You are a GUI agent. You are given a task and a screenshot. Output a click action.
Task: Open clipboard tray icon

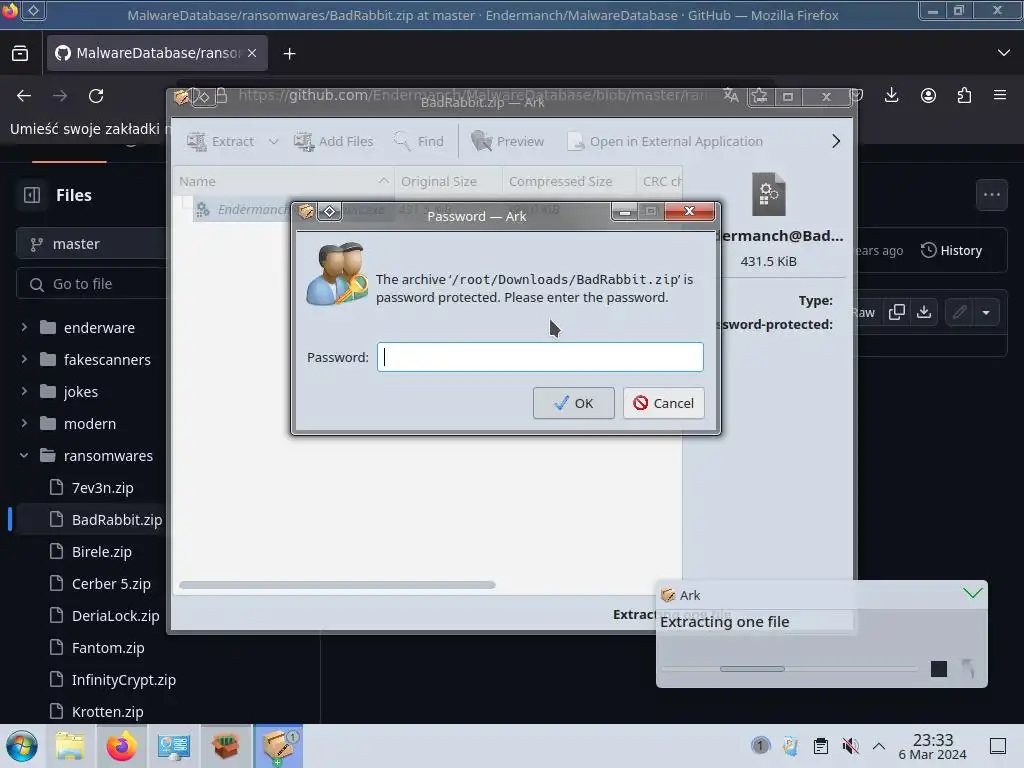tap(821, 746)
